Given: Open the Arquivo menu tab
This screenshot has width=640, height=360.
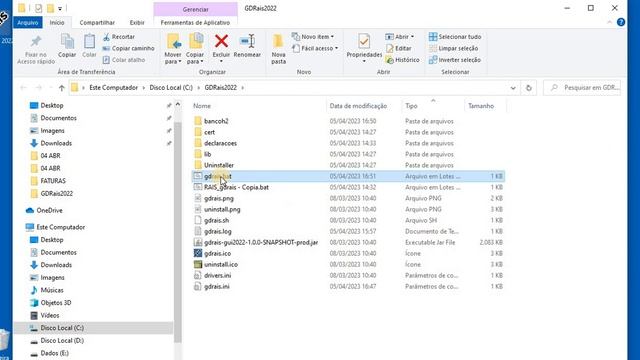Looking at the screenshot, I should [28, 22].
